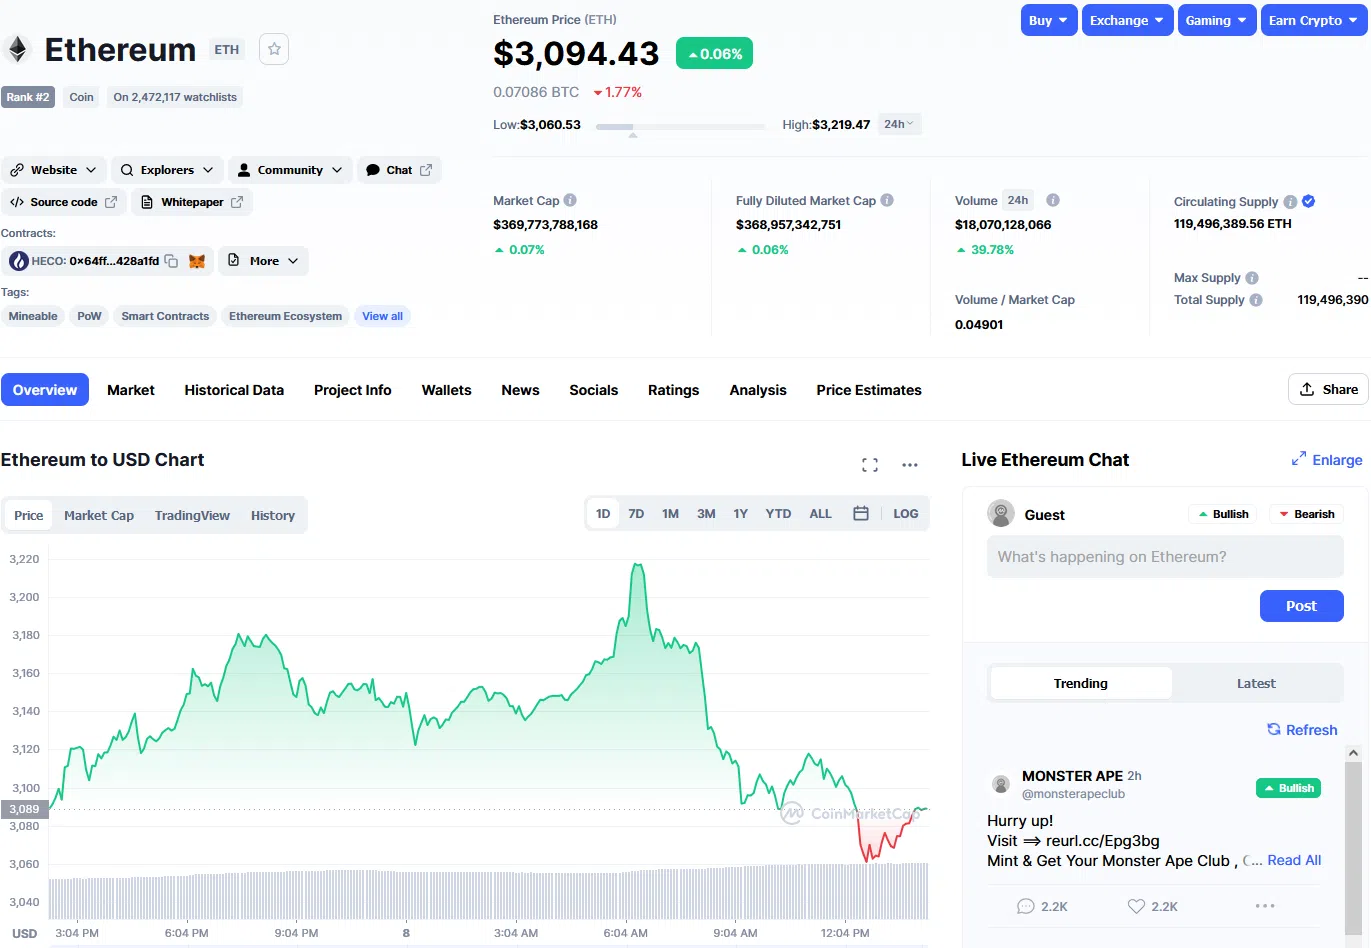This screenshot has height=948, width=1371.
Task: Select the 7D chart range
Action: tap(636, 514)
